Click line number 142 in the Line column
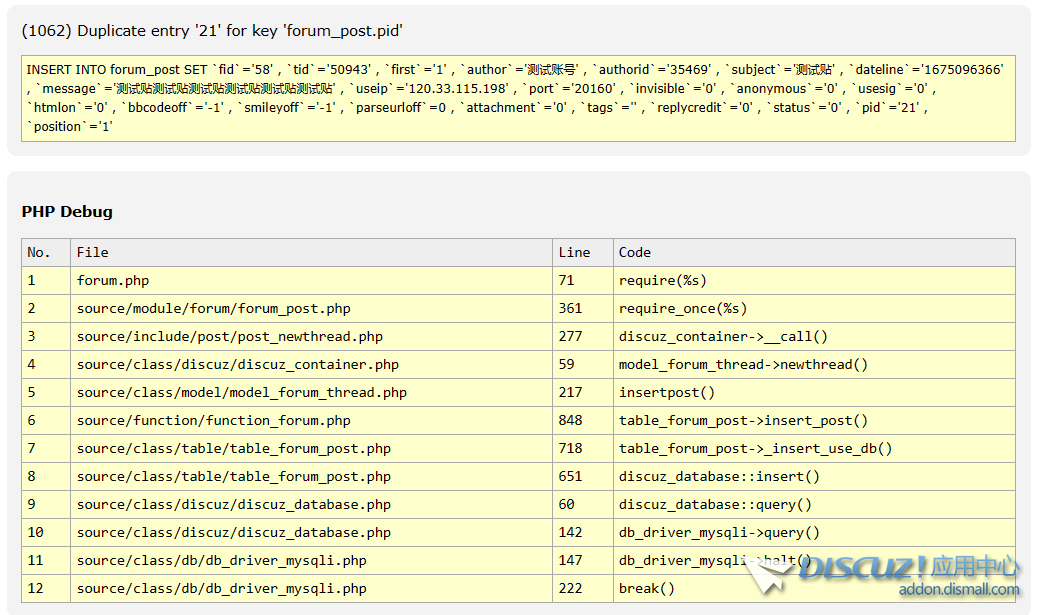Image resolution: width=1038 pixels, height=615 pixels. tap(570, 533)
